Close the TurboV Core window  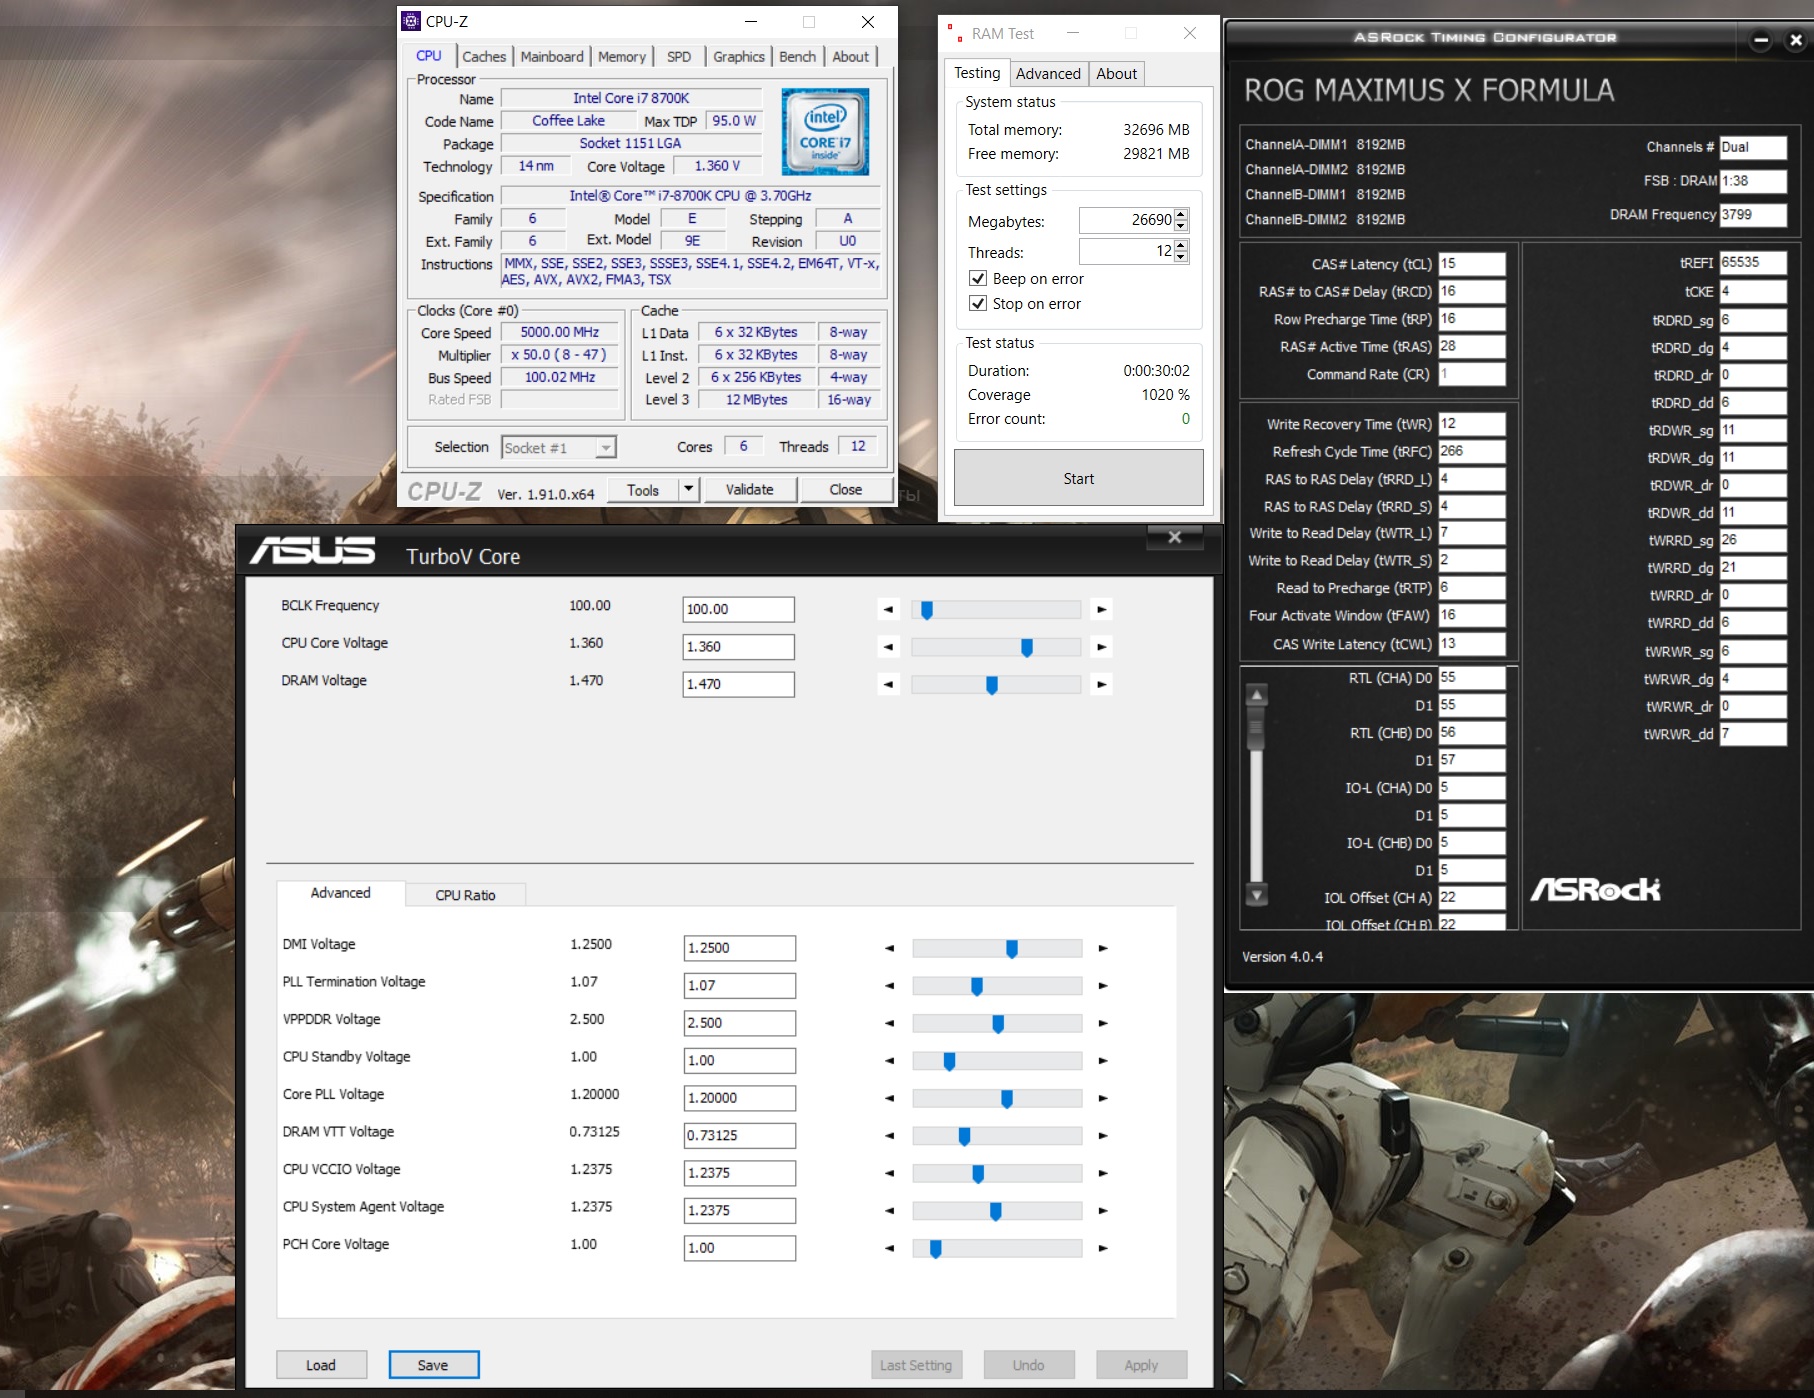click(x=1175, y=537)
